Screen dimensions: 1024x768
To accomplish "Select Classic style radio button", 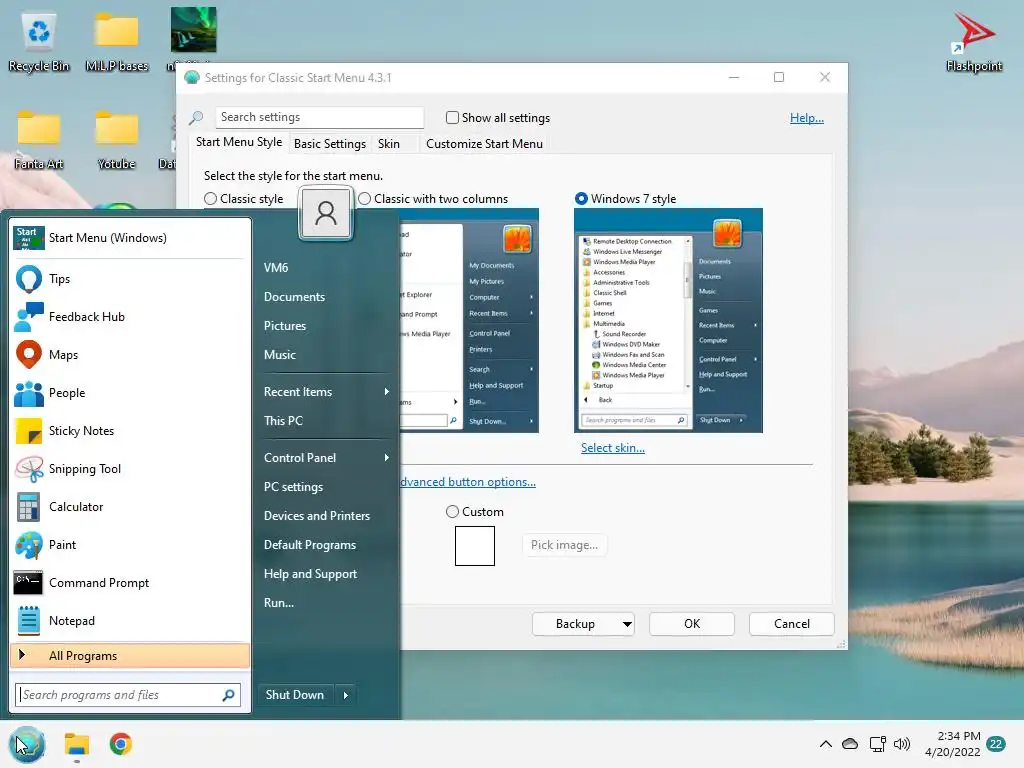I will tap(210, 199).
